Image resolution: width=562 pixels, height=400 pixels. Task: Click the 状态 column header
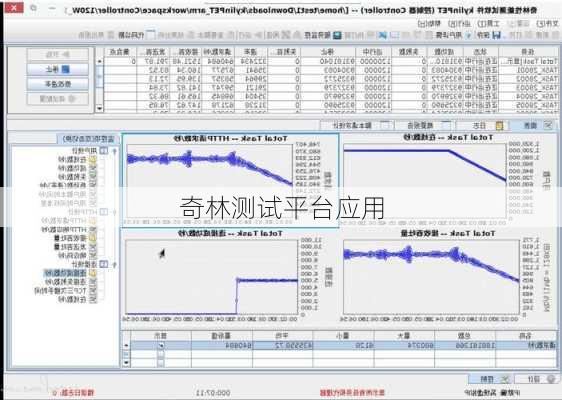[x=480, y=52]
